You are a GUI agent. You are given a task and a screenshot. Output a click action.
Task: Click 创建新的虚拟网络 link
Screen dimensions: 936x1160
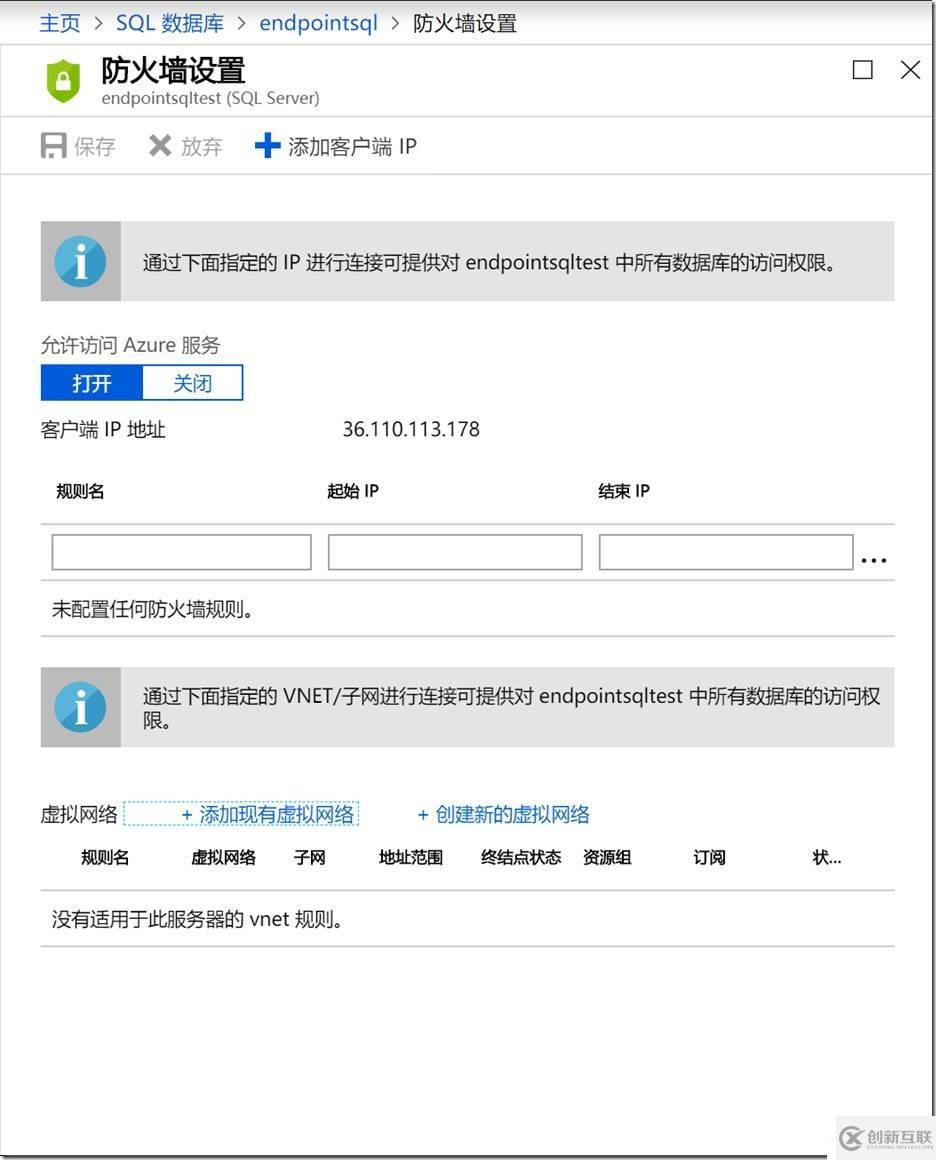click(x=503, y=813)
